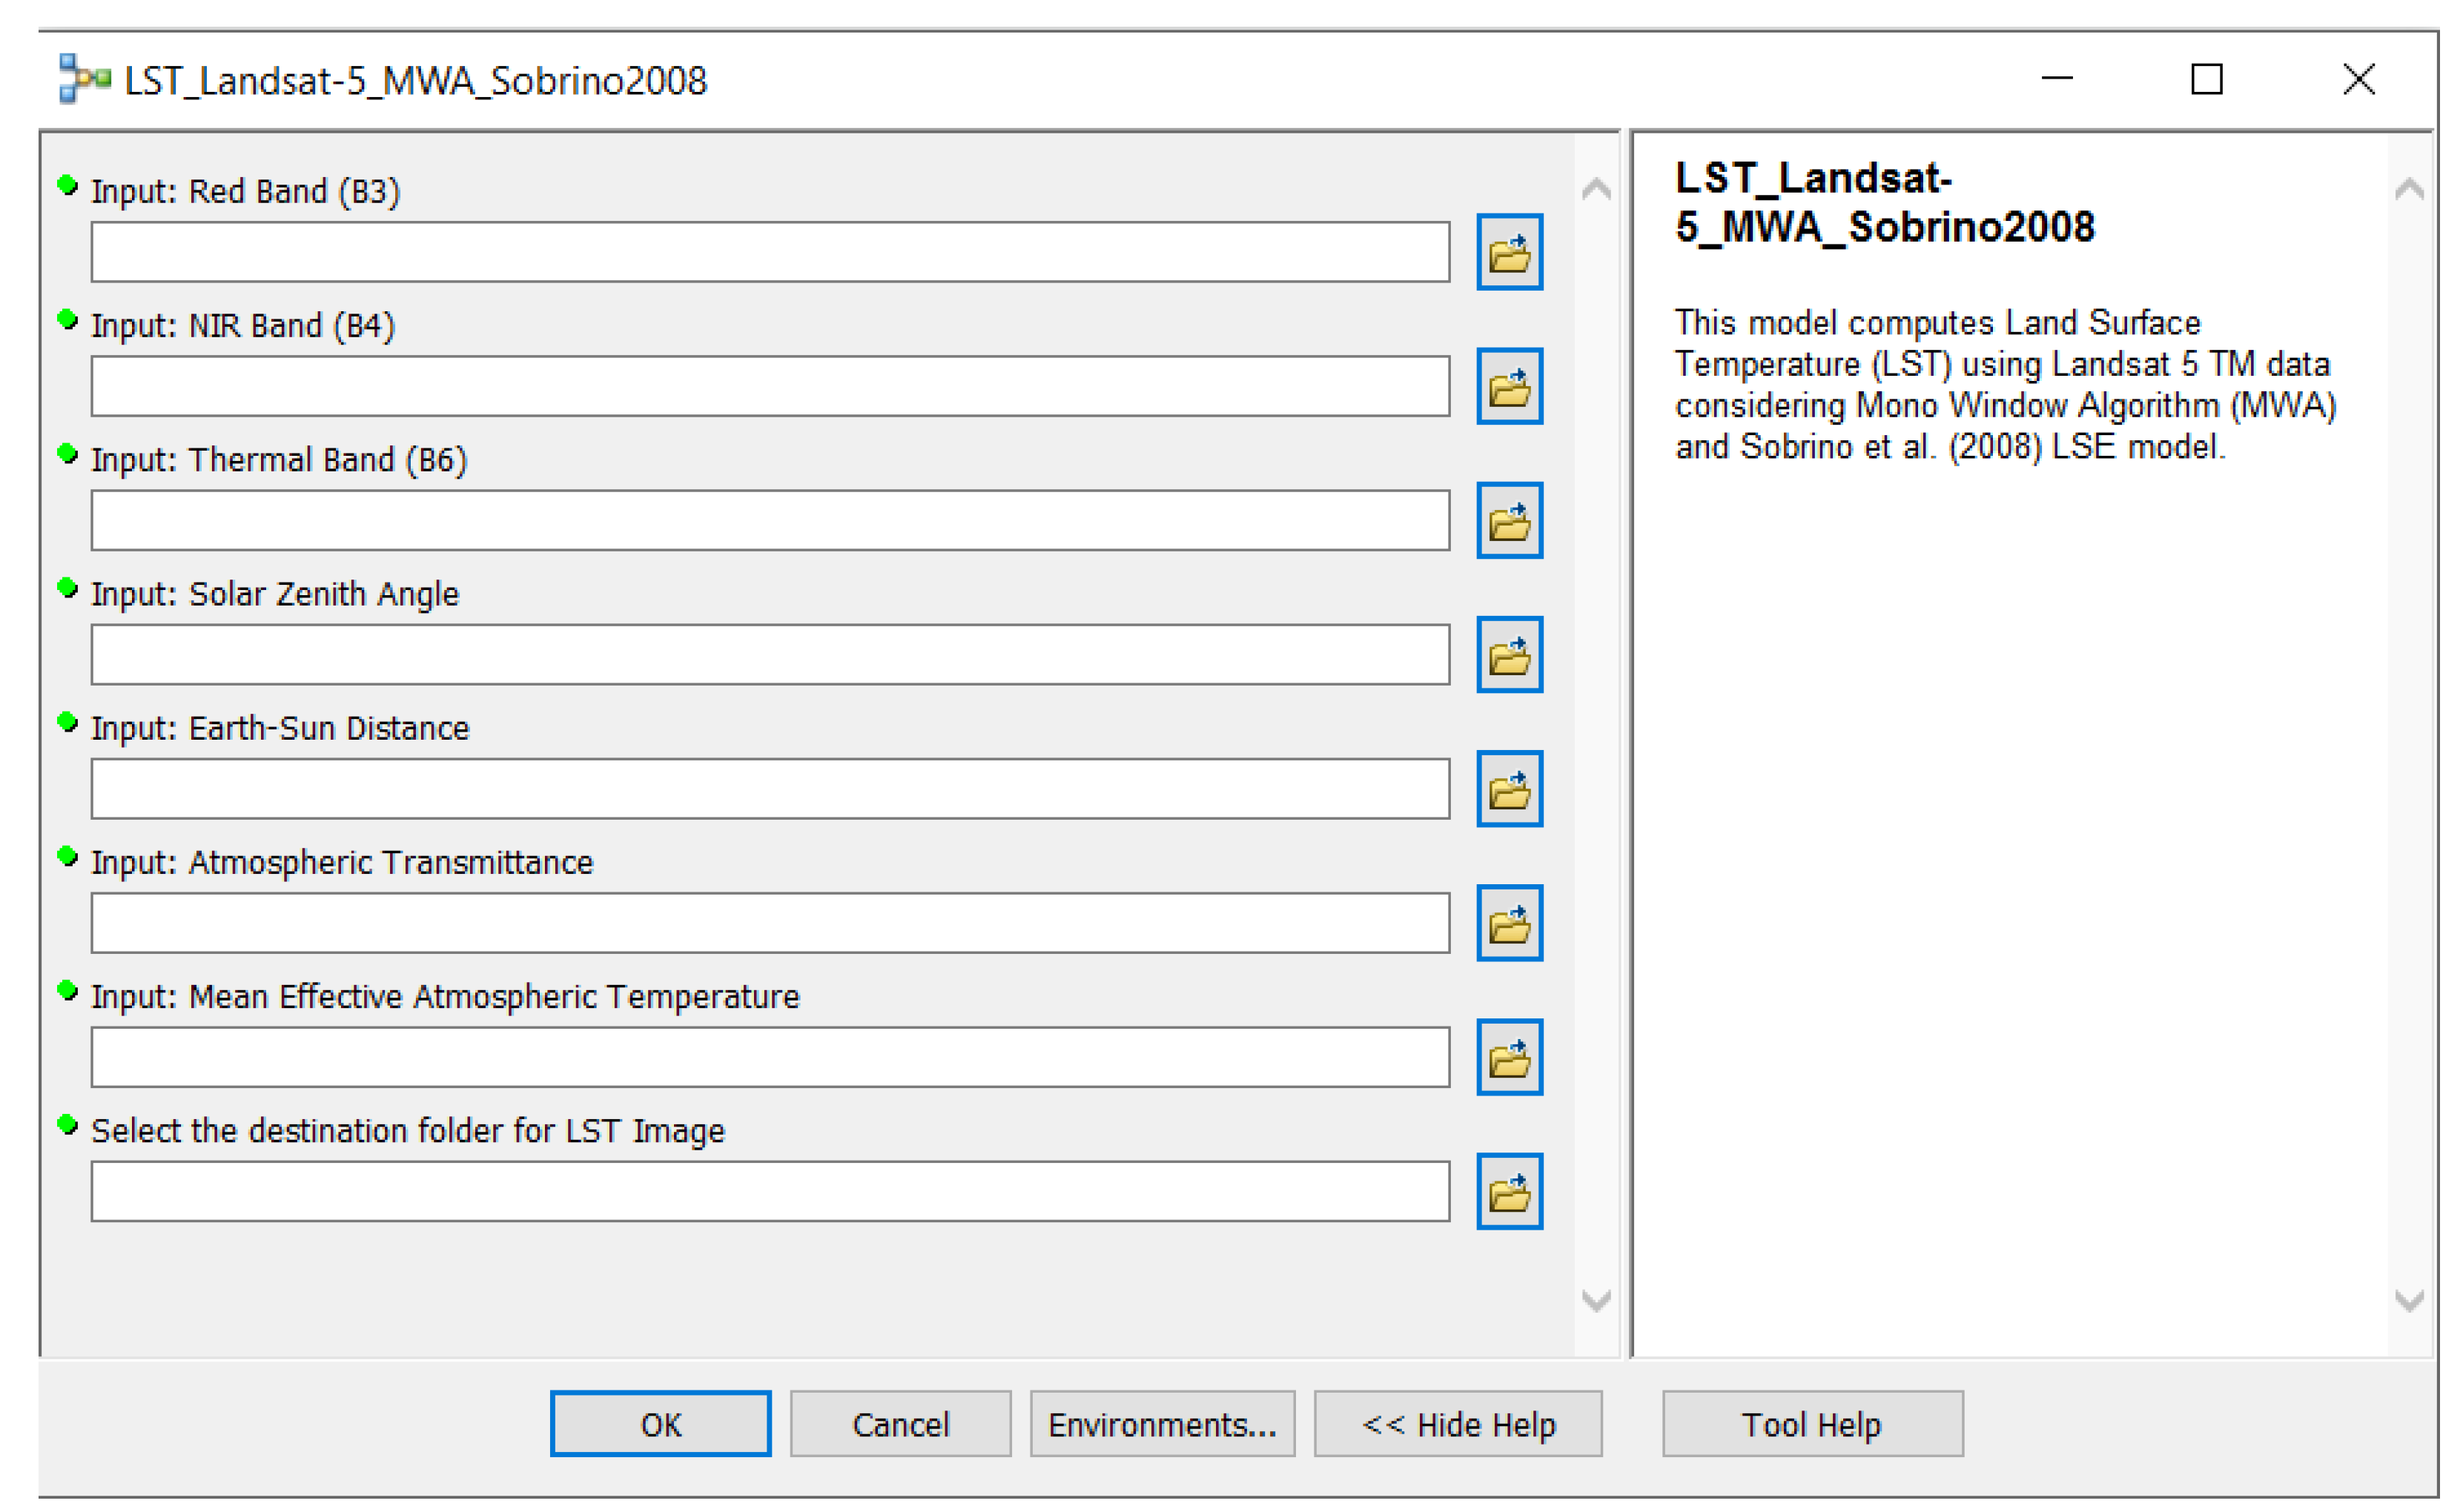Focus the NIR Band (B4) text field
Screen dimensions: 2463x1512
click(770, 386)
